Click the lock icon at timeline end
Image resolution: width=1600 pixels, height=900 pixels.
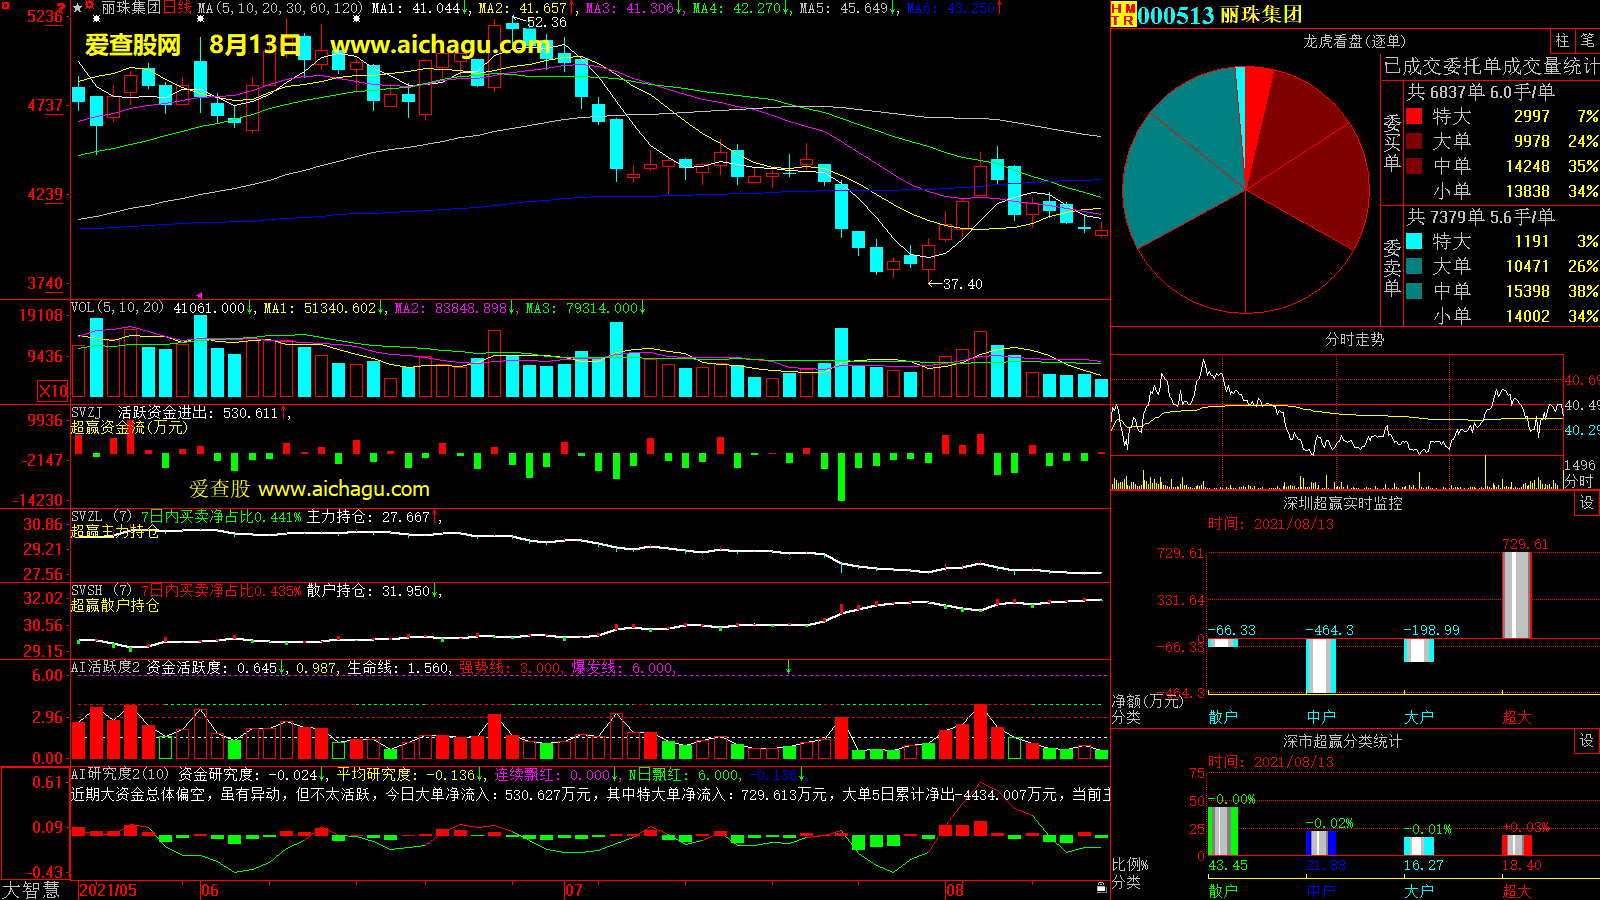click(x=1102, y=886)
